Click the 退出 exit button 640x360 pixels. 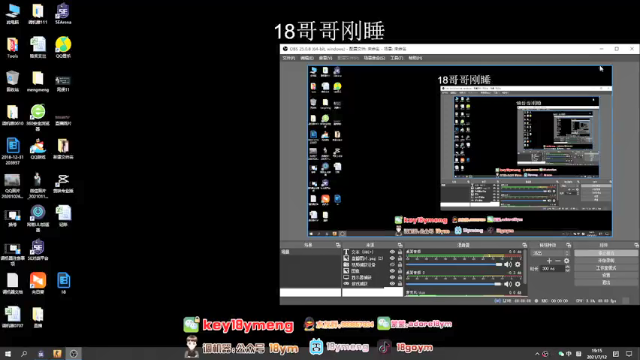pos(606,282)
